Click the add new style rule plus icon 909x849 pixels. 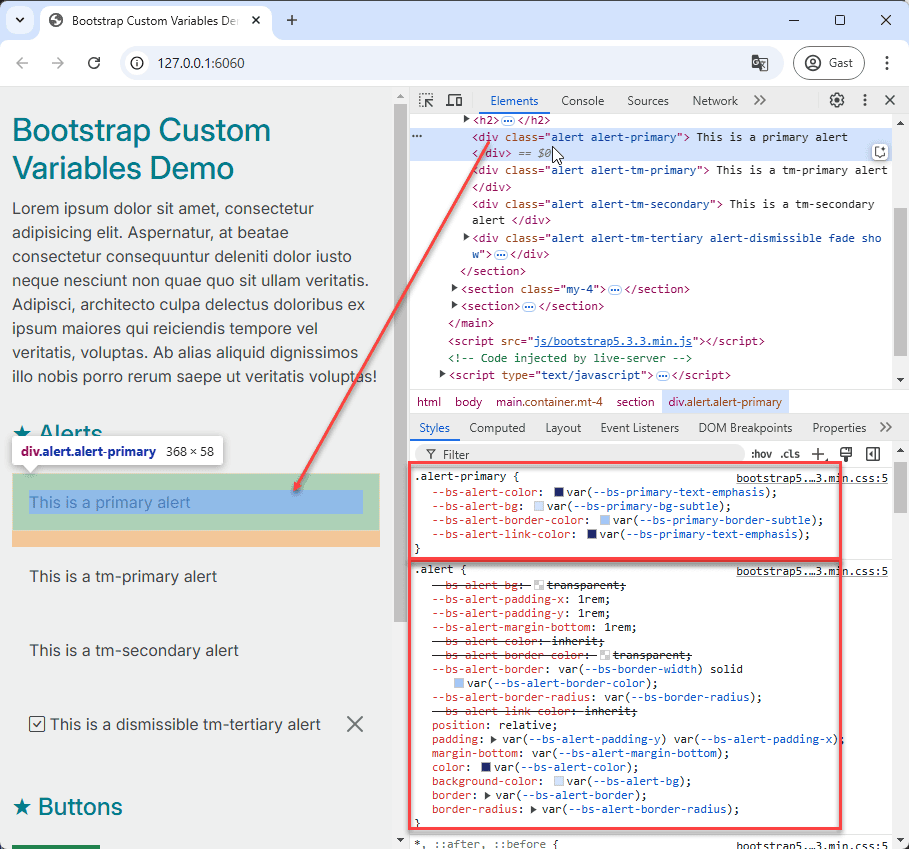pos(817,454)
